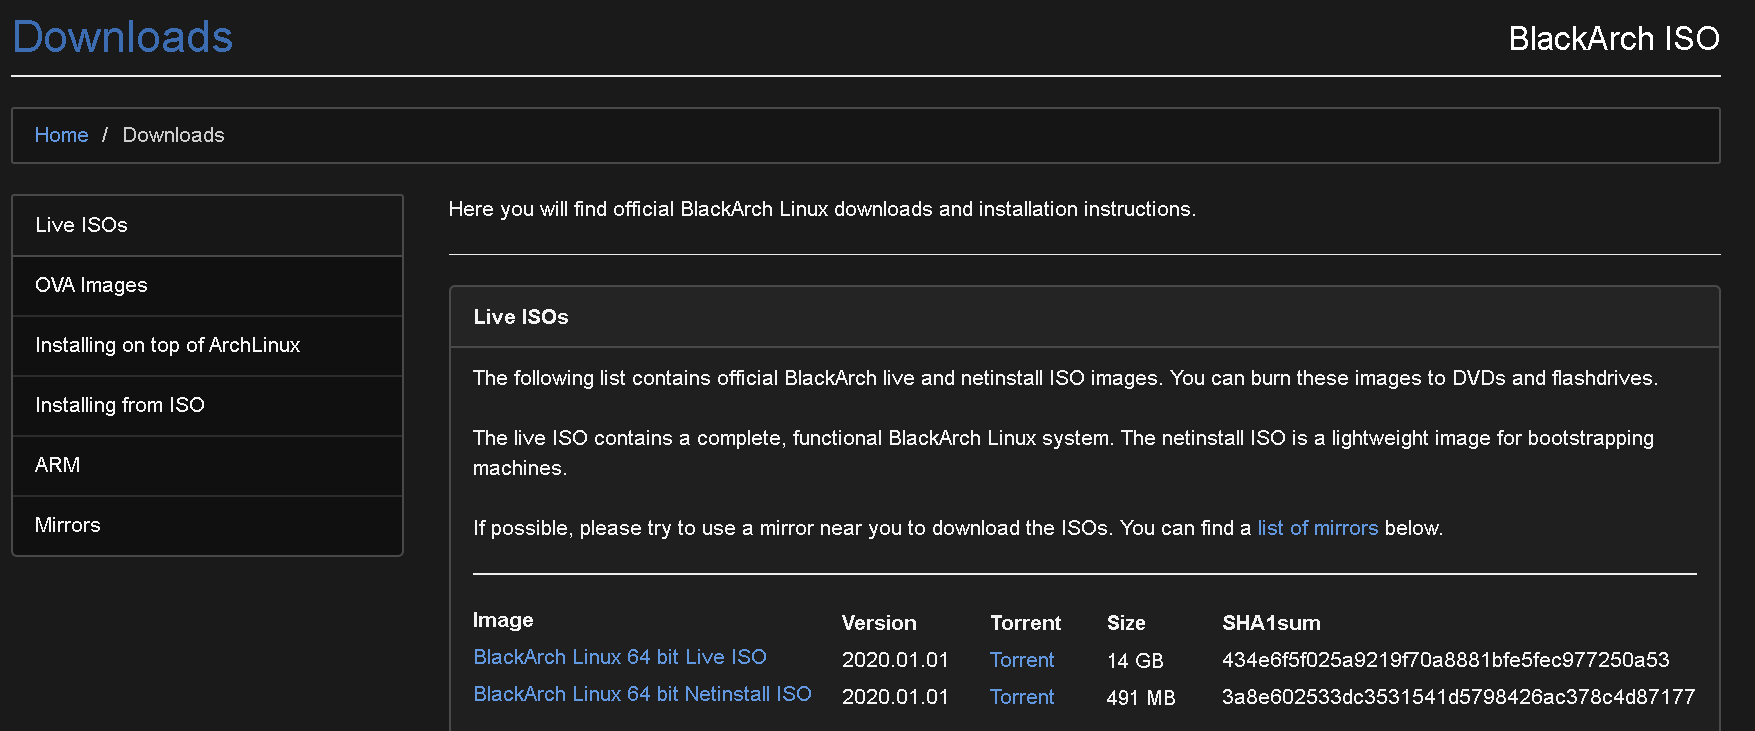Download BlackArch Linux 64 bit Live ISO
Image resolution: width=1755 pixels, height=731 pixels.
620,657
